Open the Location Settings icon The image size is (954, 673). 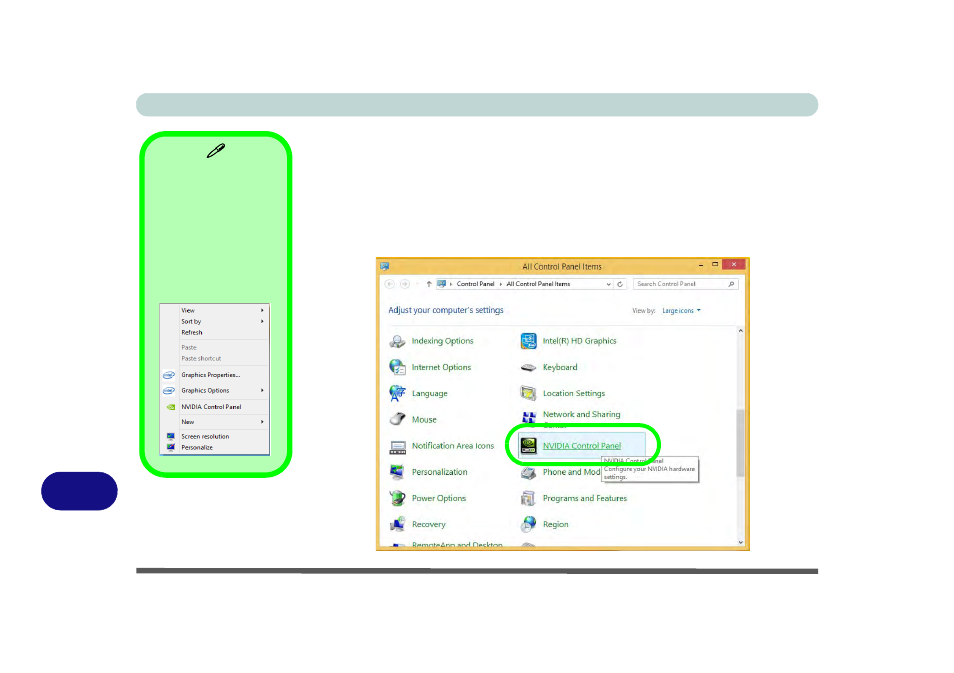[x=528, y=394]
